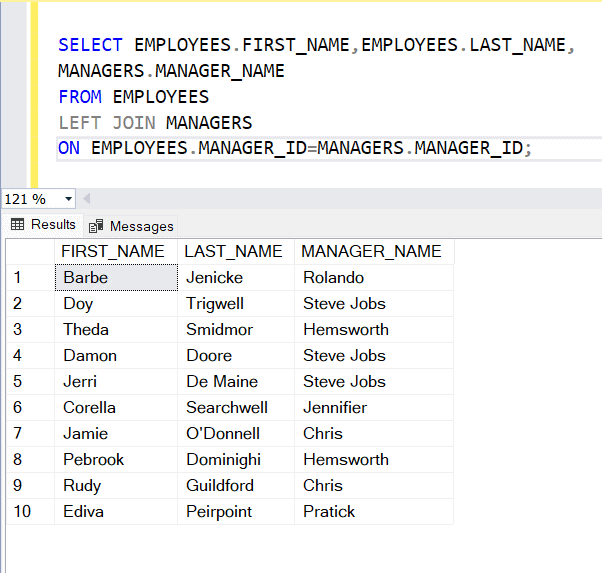This screenshot has width=602, height=573.
Task: Select the cell 'Jenicke'
Action: click(236, 278)
